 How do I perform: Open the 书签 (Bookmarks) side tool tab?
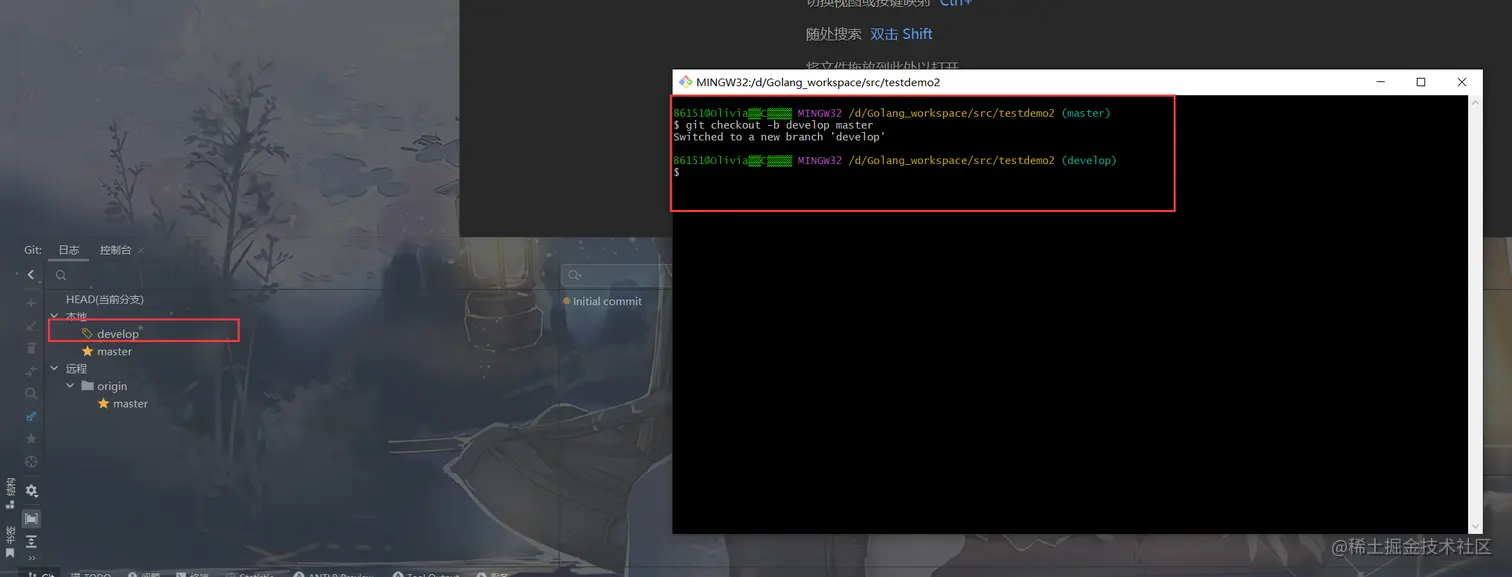[x=10, y=540]
